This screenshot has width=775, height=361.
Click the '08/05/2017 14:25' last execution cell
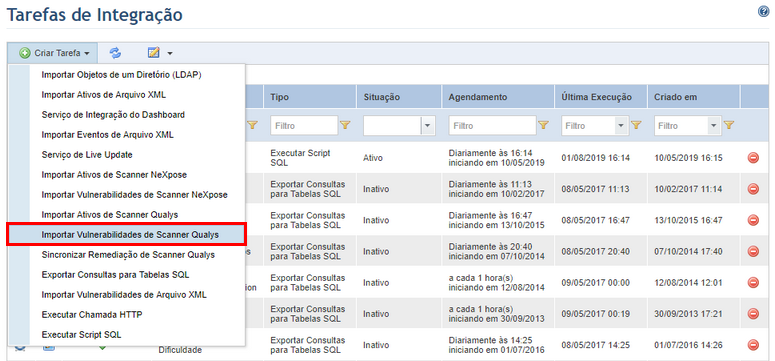pyautogui.click(x=596, y=345)
